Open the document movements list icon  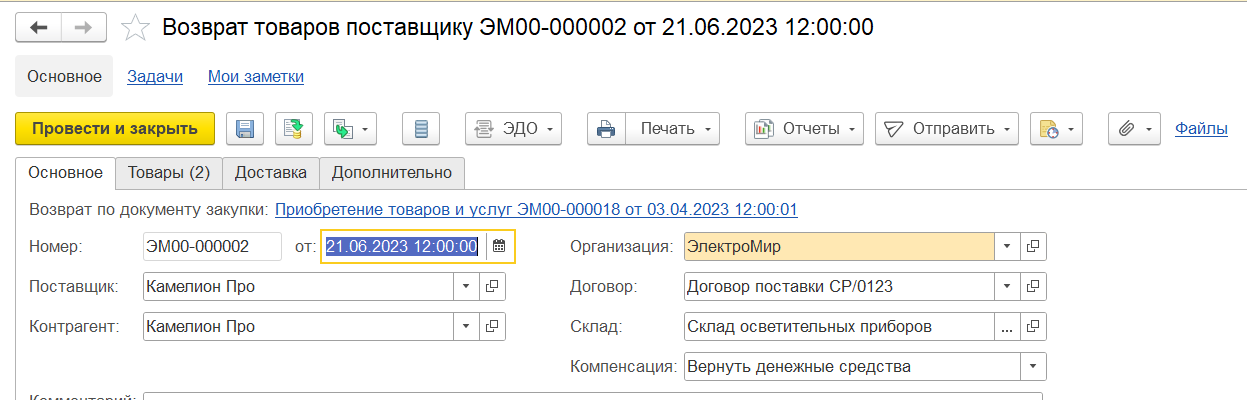tap(421, 128)
